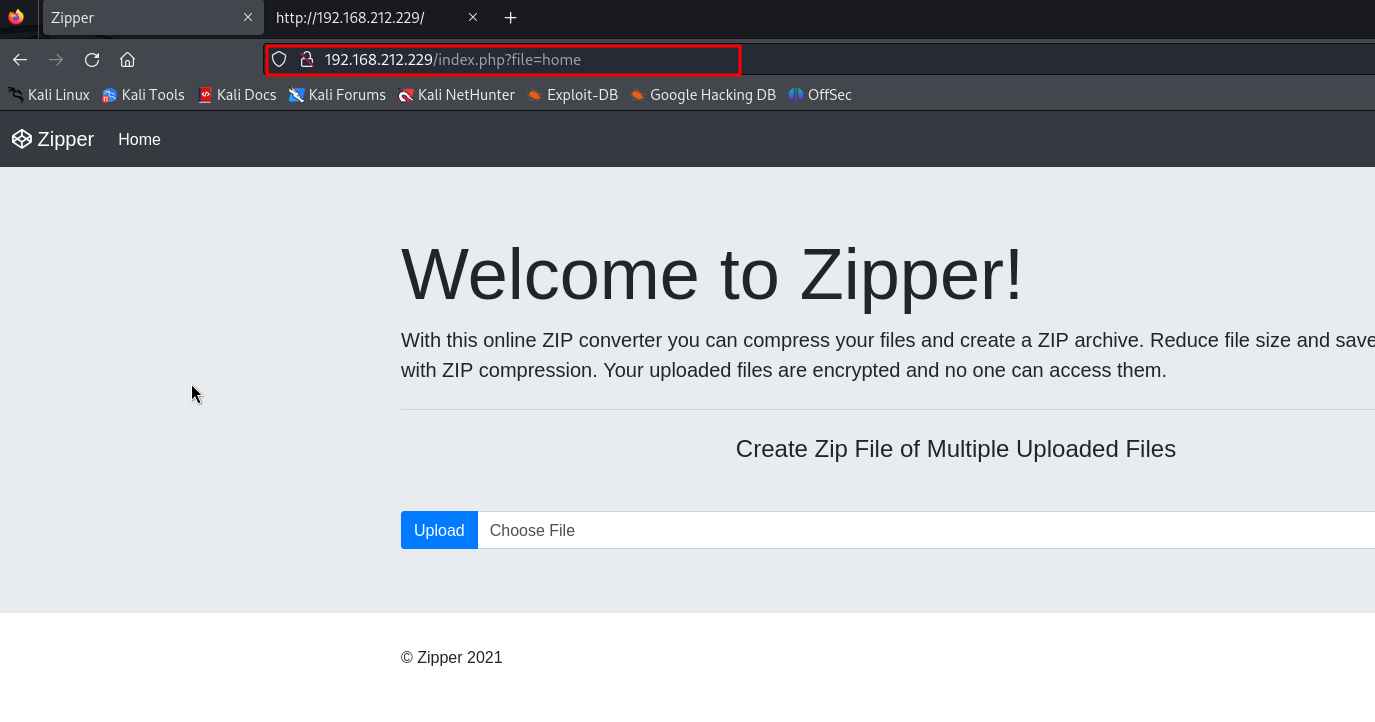The width and height of the screenshot is (1375, 722).
Task: Close the Zipper tab
Action: pyautogui.click(x=248, y=18)
